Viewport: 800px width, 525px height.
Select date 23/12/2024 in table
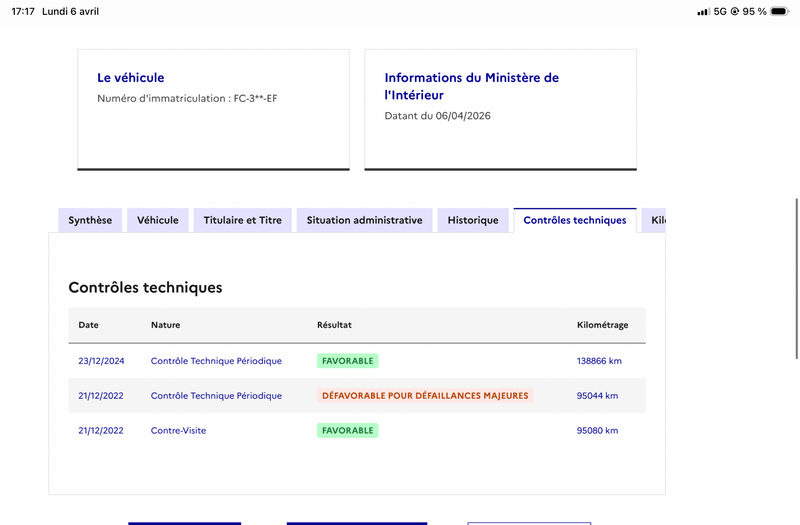coord(101,361)
